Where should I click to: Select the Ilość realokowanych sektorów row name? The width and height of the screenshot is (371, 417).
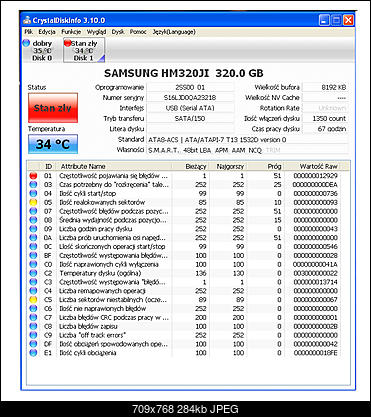pos(102,202)
